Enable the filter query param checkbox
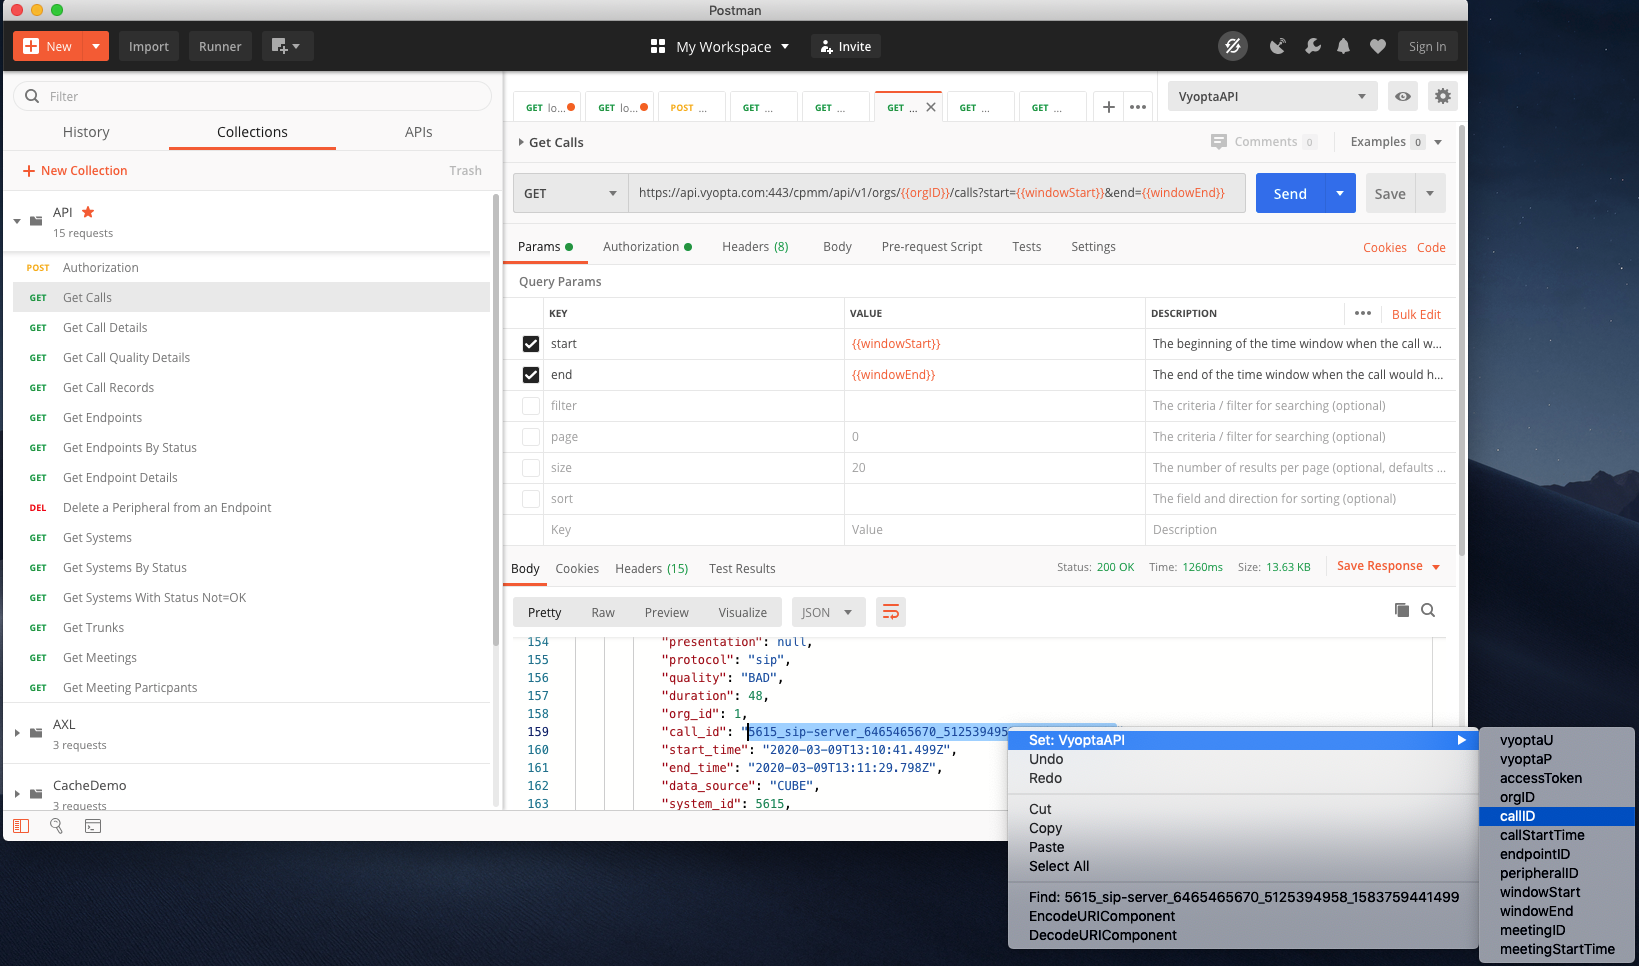The width and height of the screenshot is (1639, 966). coord(531,406)
